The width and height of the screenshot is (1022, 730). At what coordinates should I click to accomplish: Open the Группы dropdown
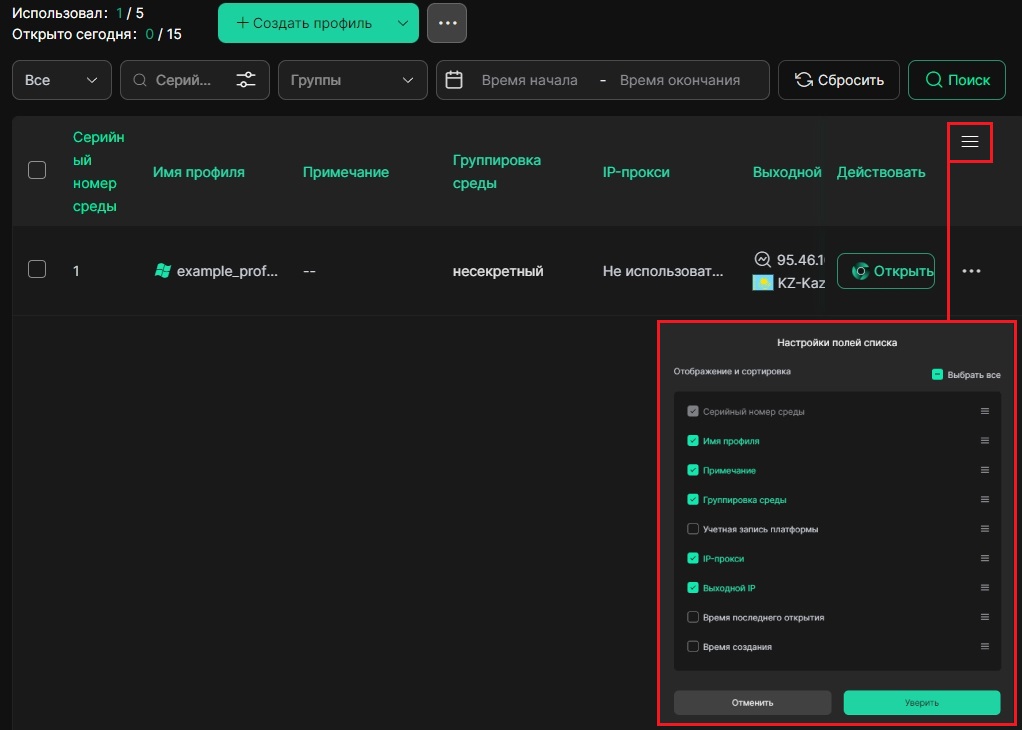pyautogui.click(x=353, y=80)
